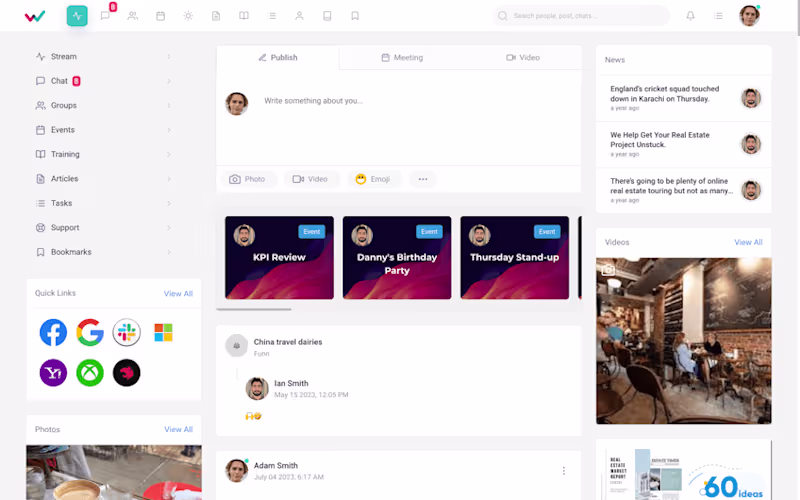This screenshot has height=500, width=800.
Task: Expand the Training sidebar chevron
Action: (169, 155)
